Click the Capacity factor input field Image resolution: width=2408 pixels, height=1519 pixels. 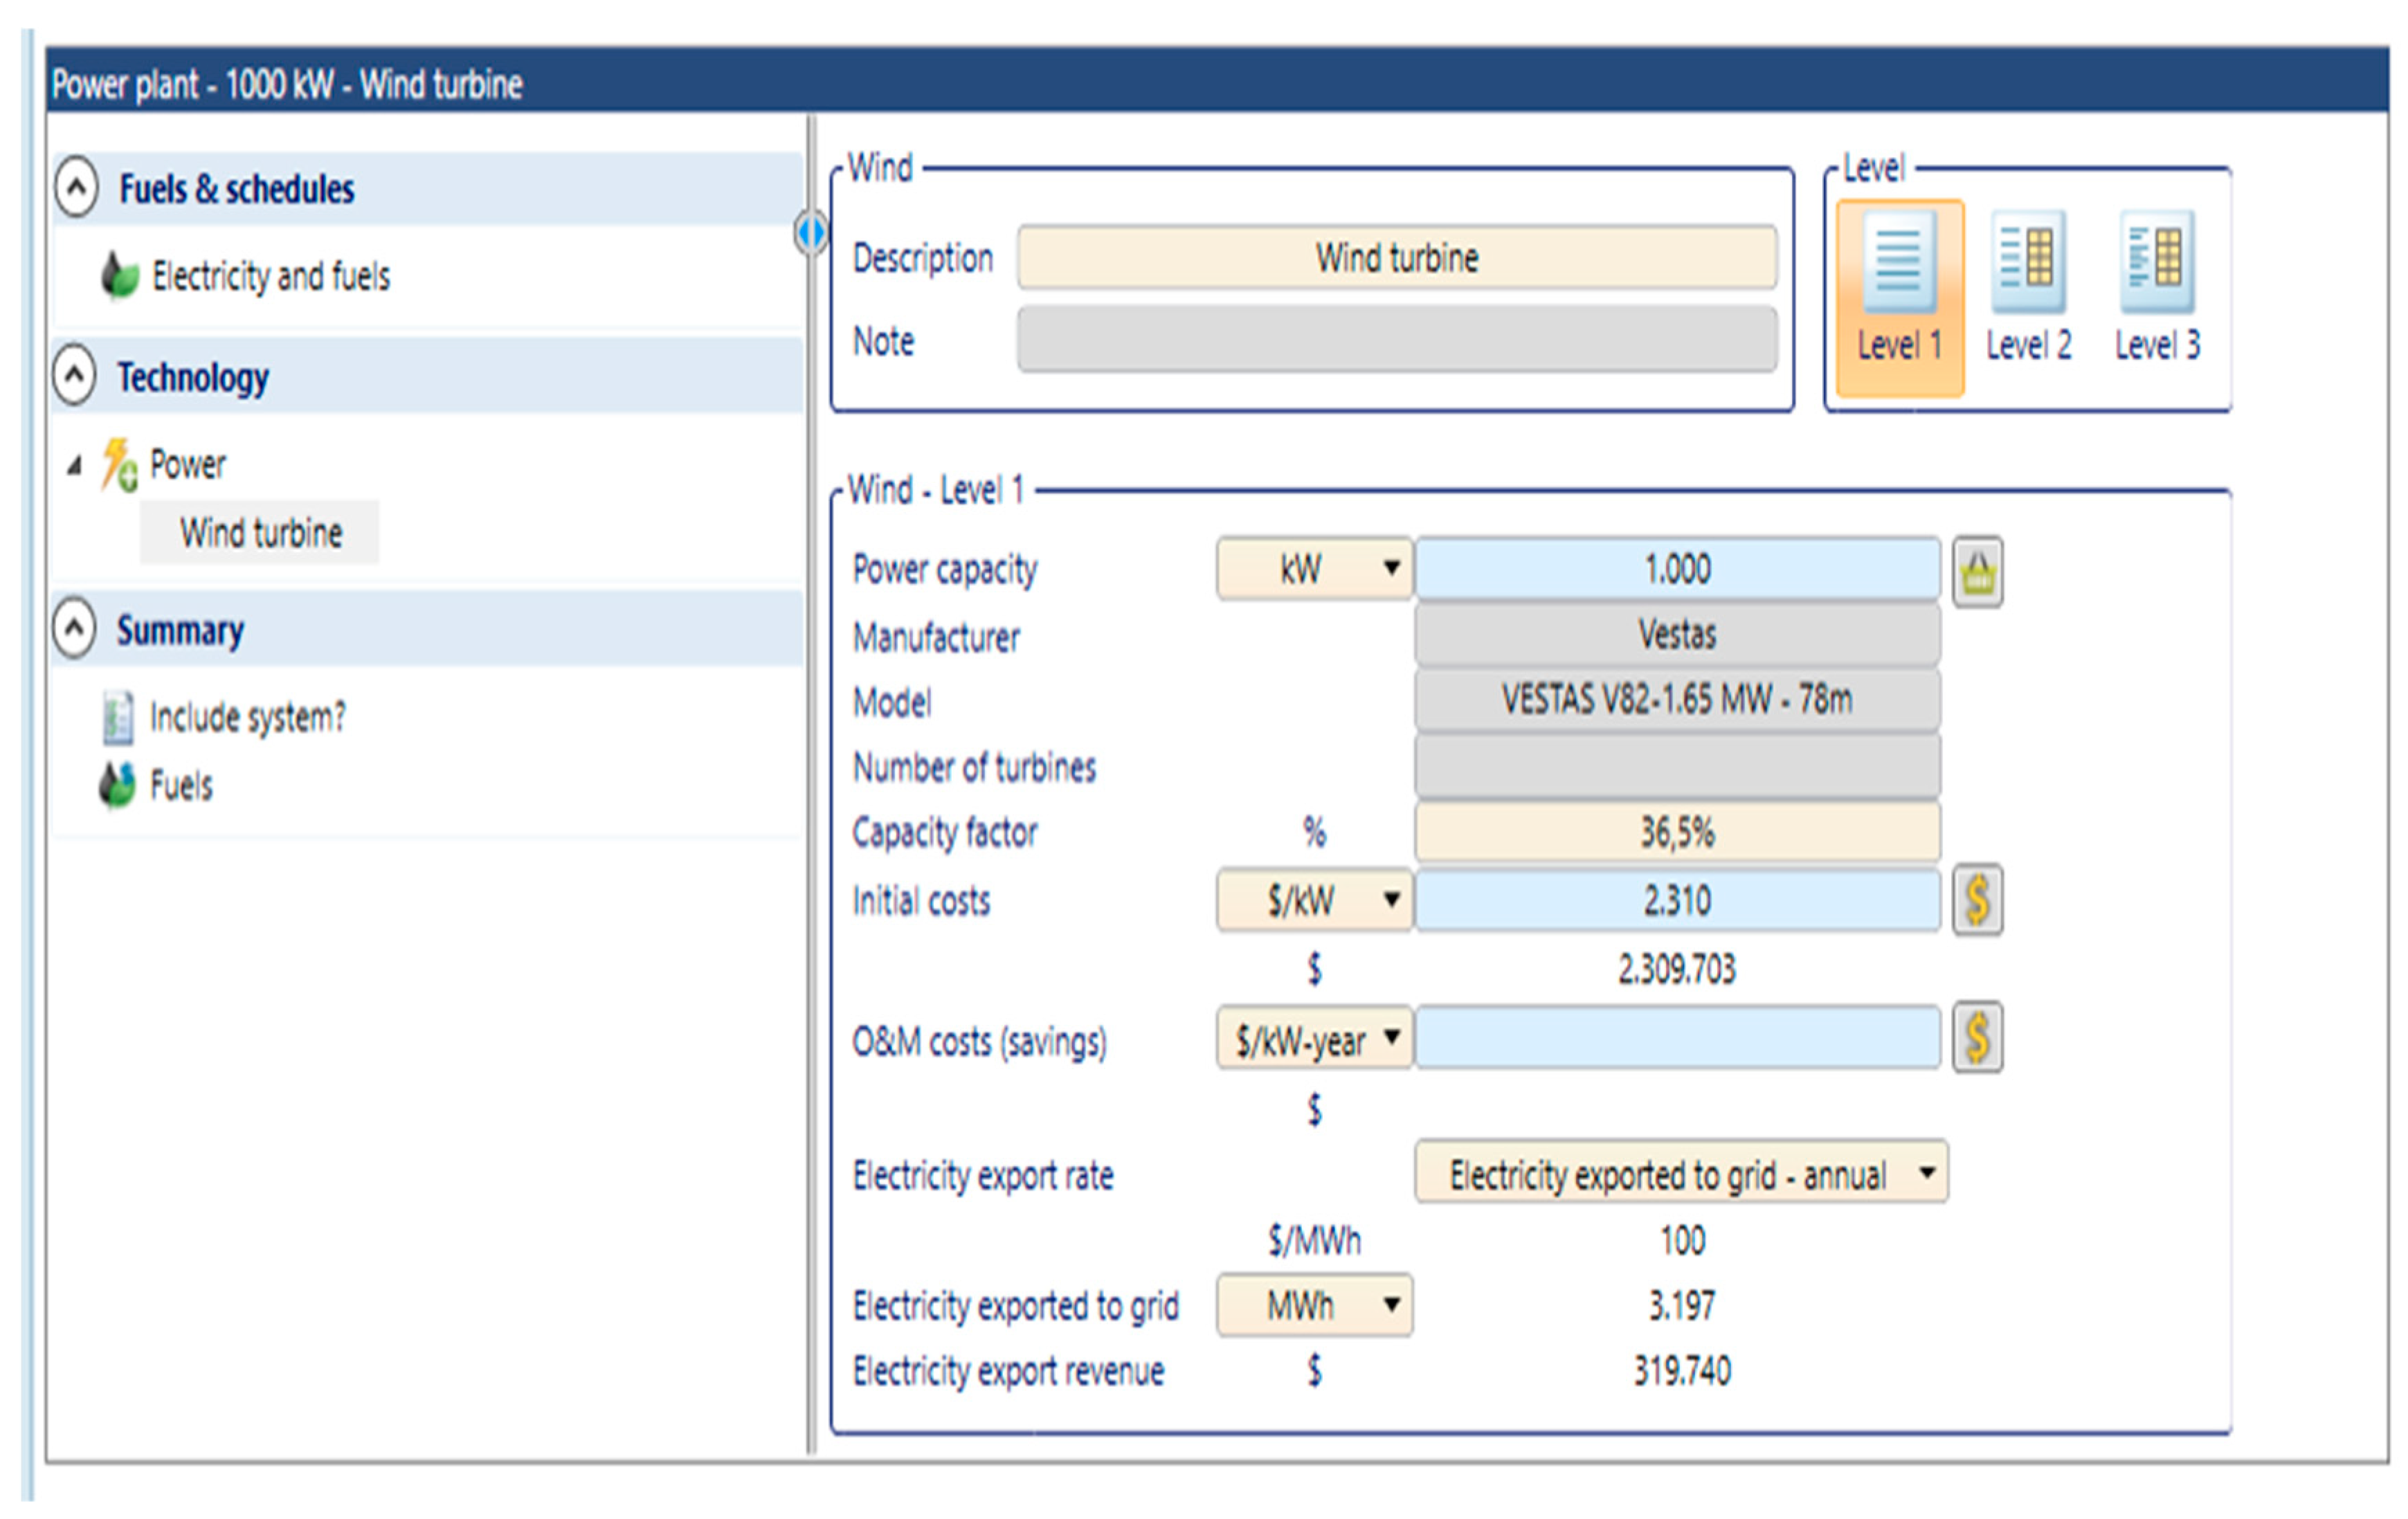point(1676,831)
